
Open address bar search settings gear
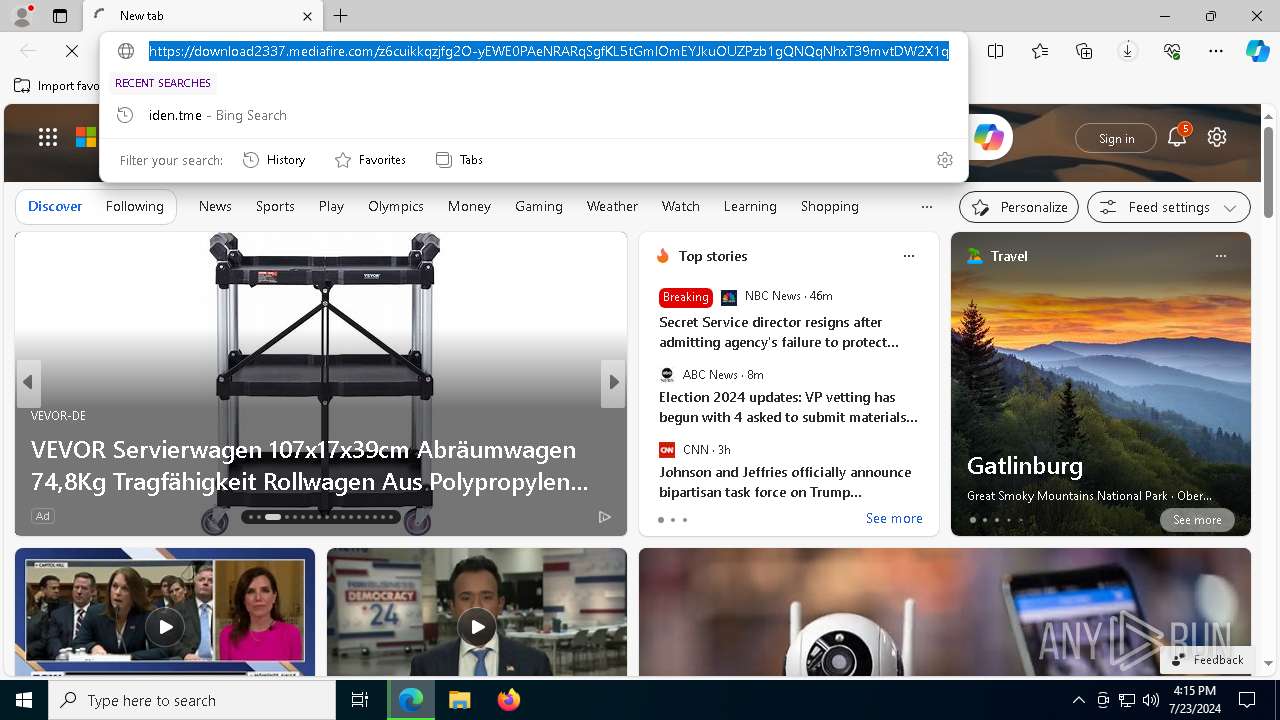click(945, 160)
